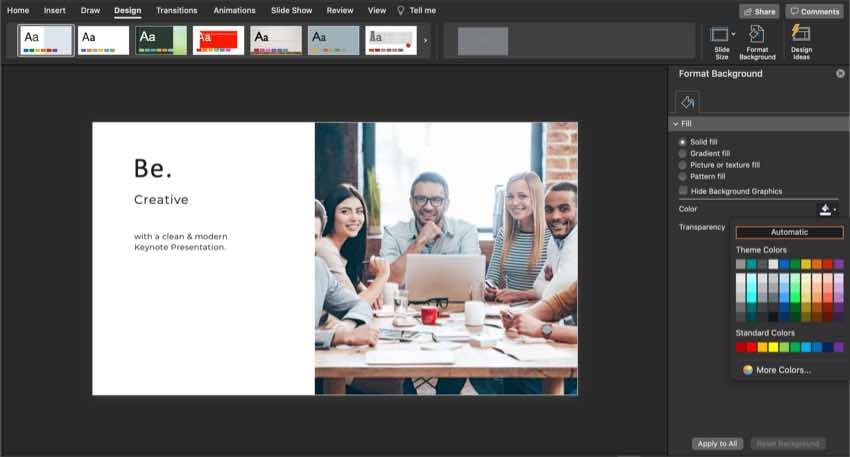
Task: Click the Tell me lightbulb icon
Action: tap(401, 11)
